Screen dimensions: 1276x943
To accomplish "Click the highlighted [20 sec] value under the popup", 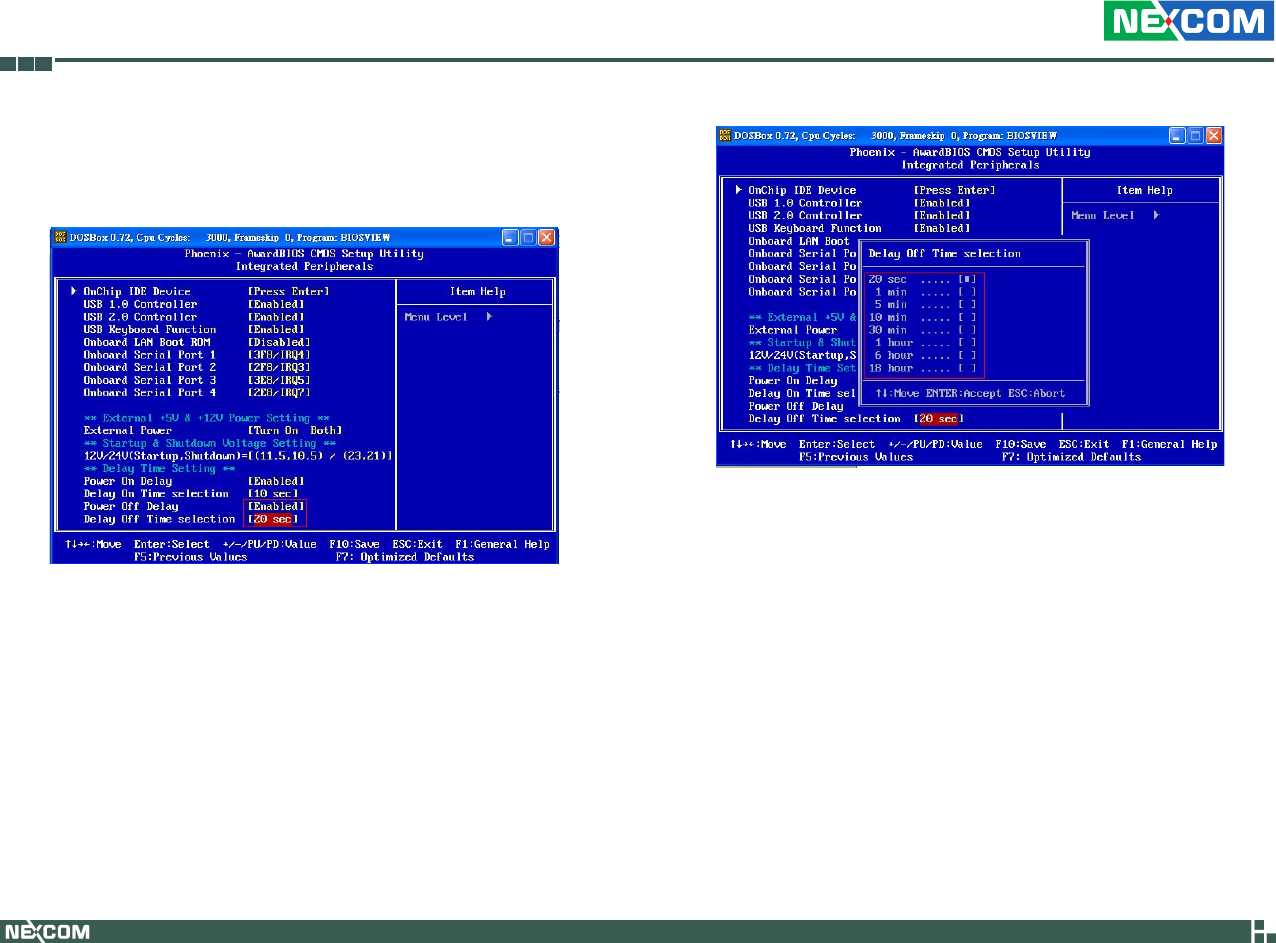I will tap(938, 418).
